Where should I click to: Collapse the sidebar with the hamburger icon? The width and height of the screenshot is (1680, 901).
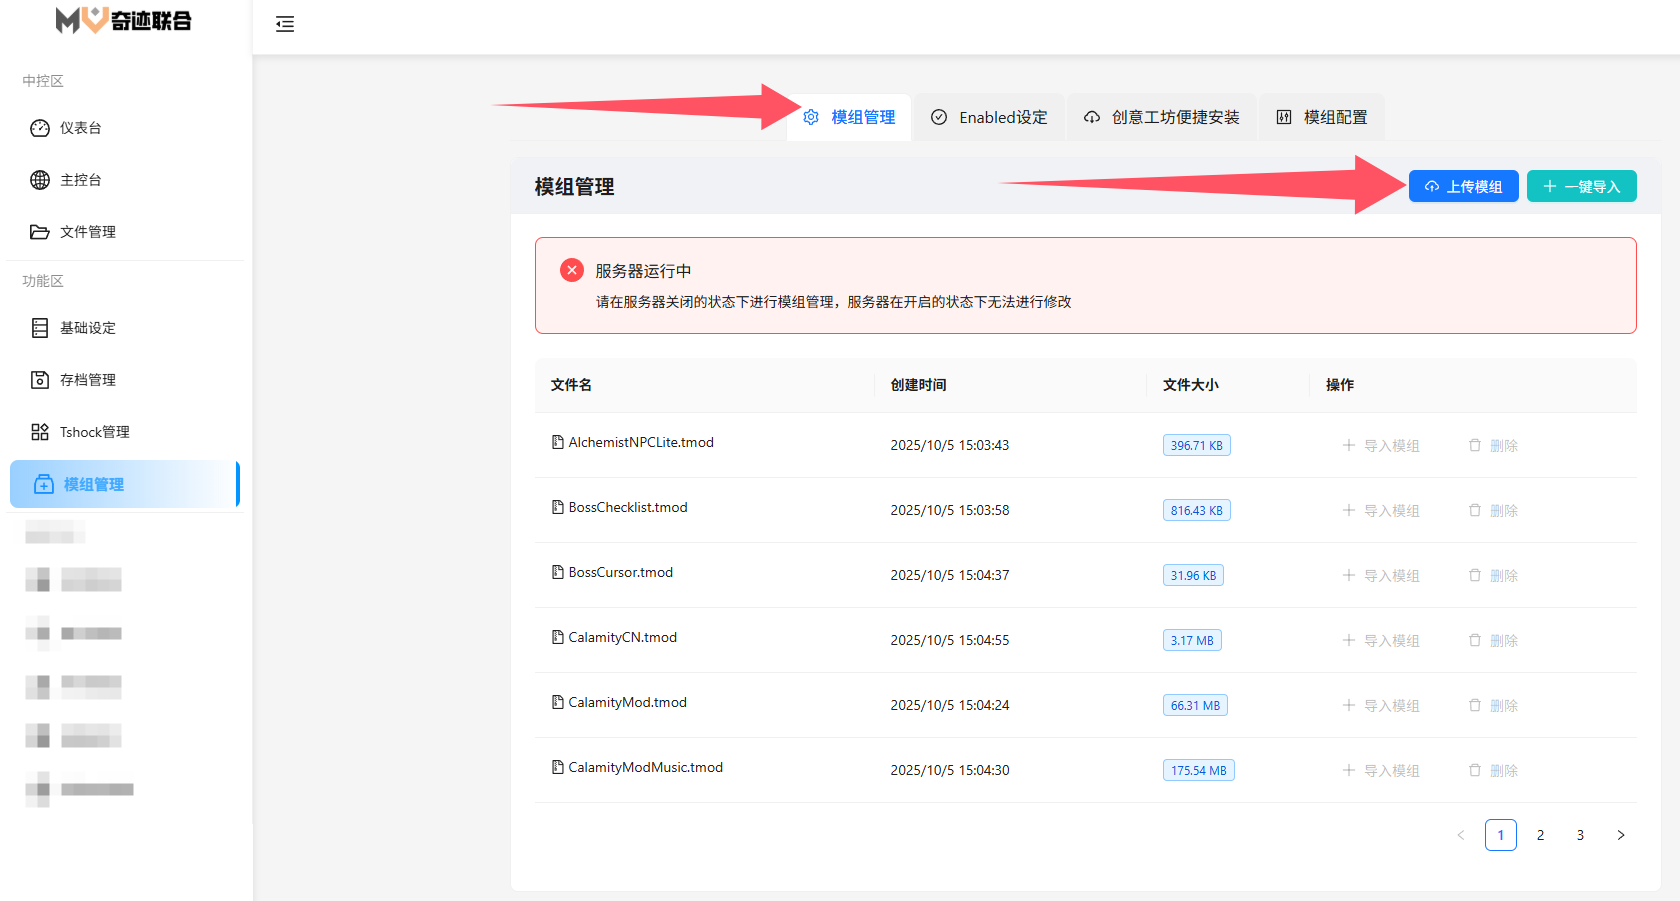point(285,24)
